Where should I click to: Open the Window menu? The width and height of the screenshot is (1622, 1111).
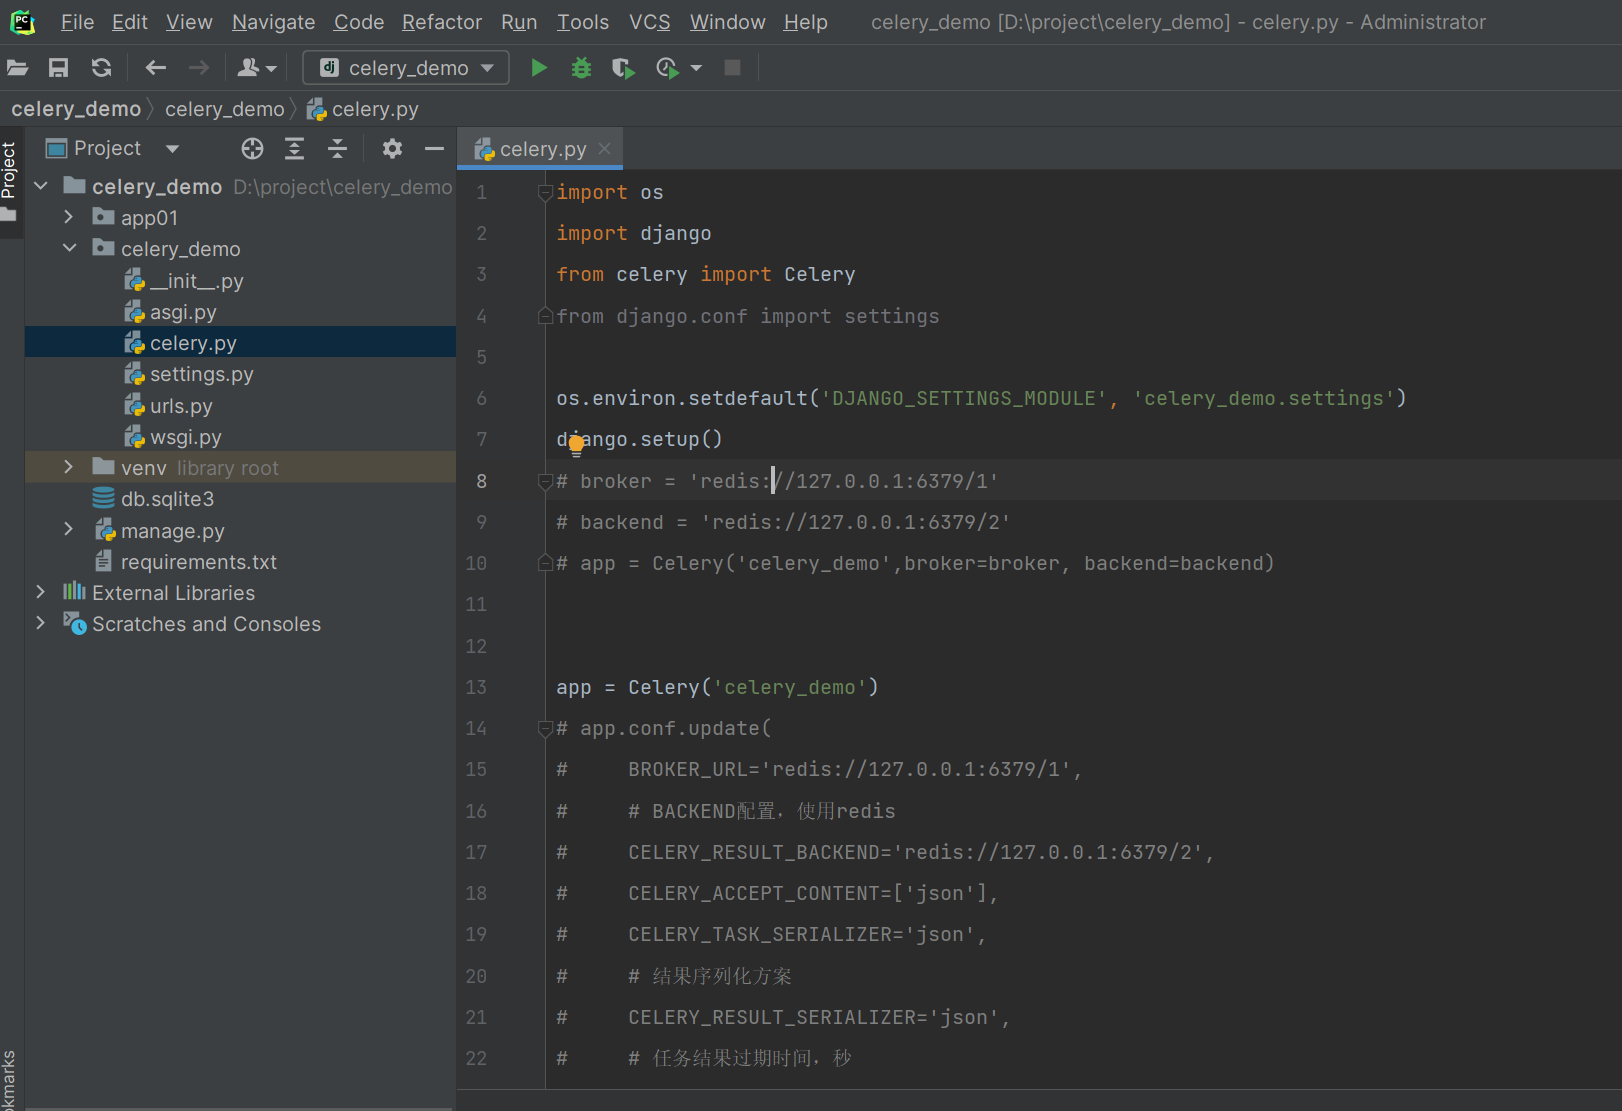point(727,22)
